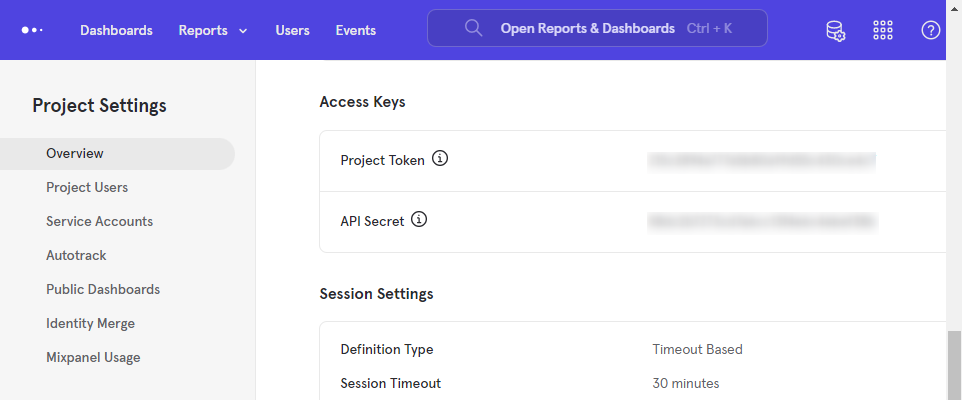Select Overview in Project Settings sidebar

75,154
